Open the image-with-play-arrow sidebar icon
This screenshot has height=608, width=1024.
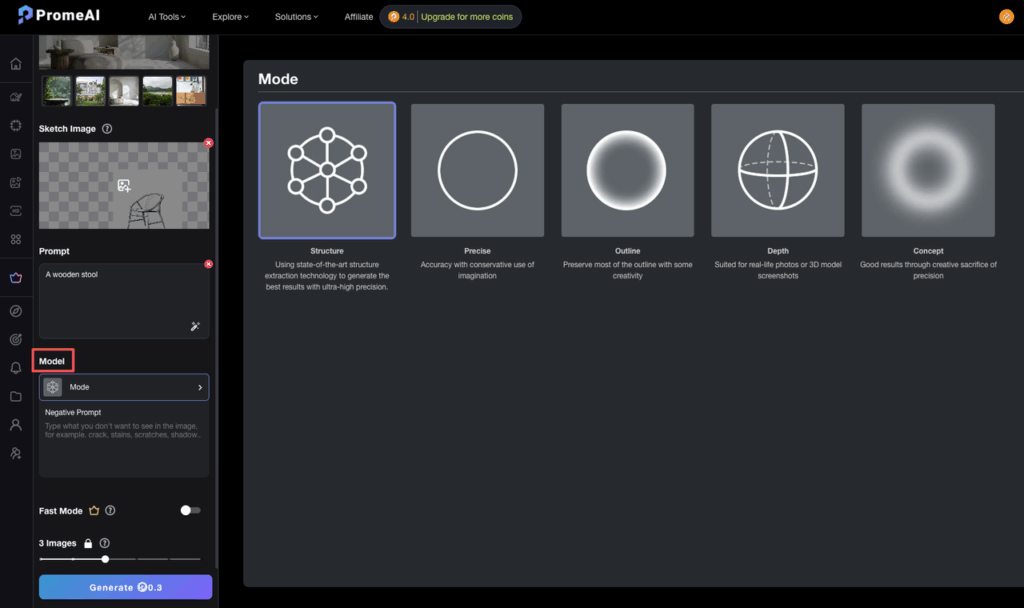16,183
